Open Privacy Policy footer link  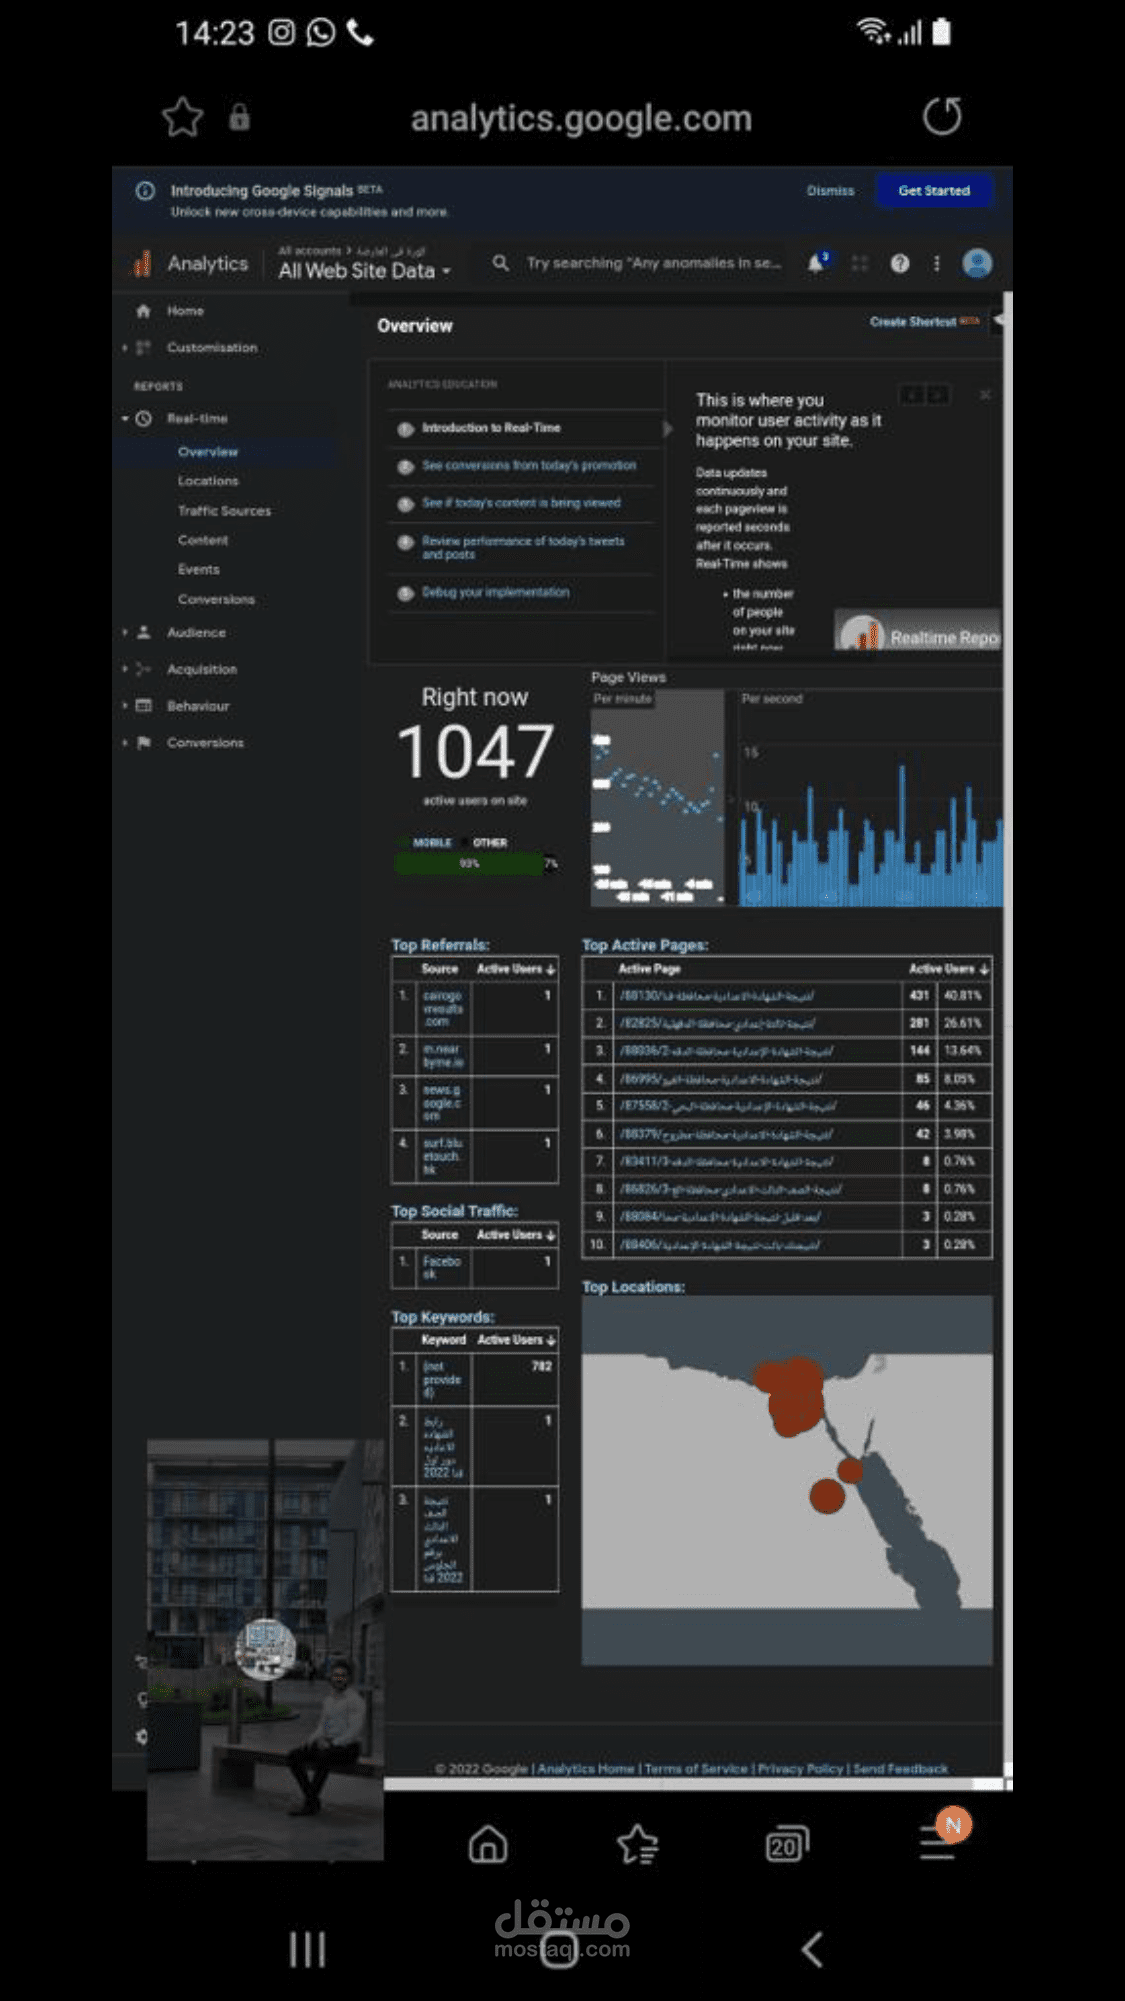click(800, 1769)
